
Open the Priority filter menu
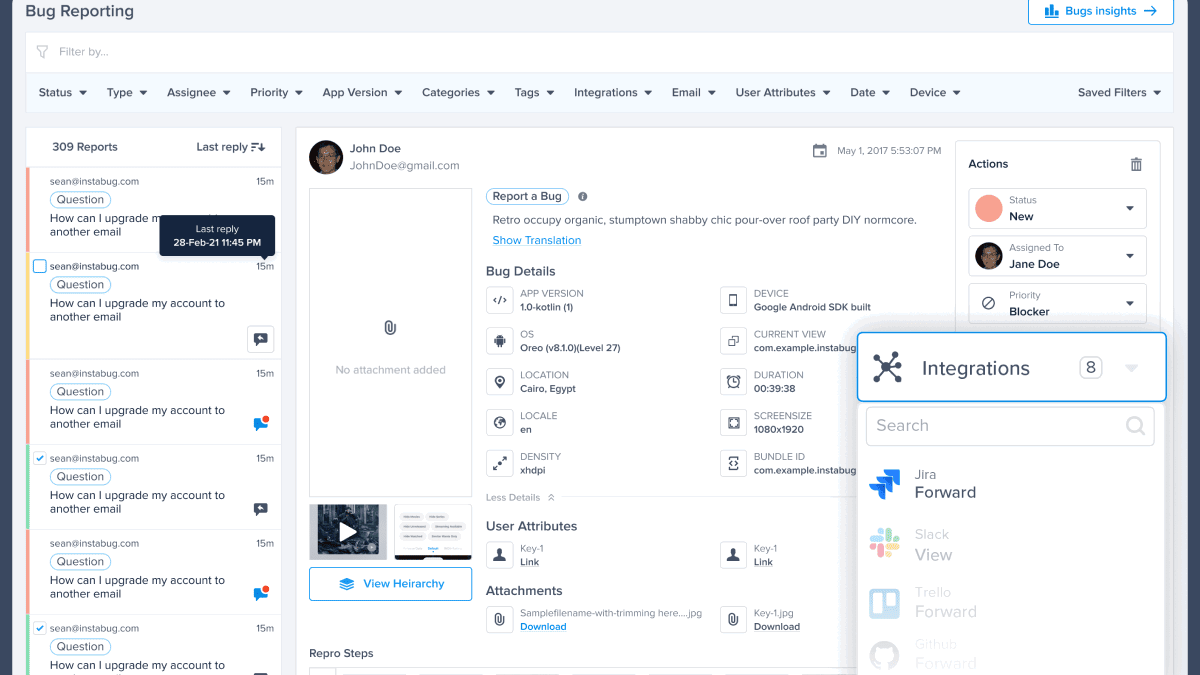[275, 92]
